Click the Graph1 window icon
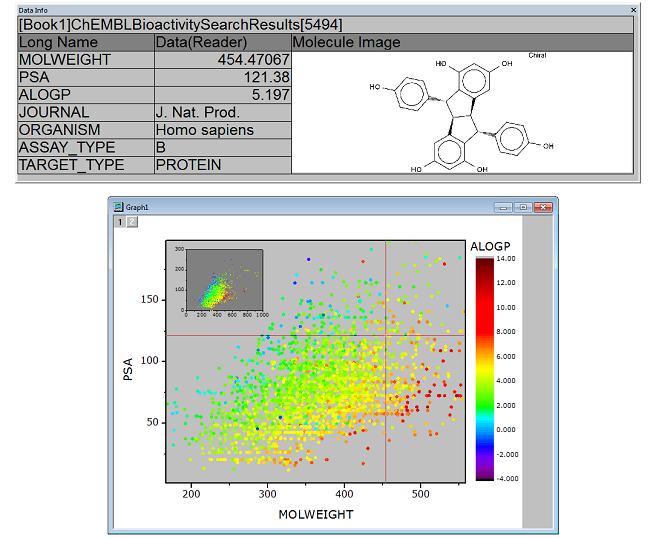The image size is (650, 538). pyautogui.click(x=118, y=206)
